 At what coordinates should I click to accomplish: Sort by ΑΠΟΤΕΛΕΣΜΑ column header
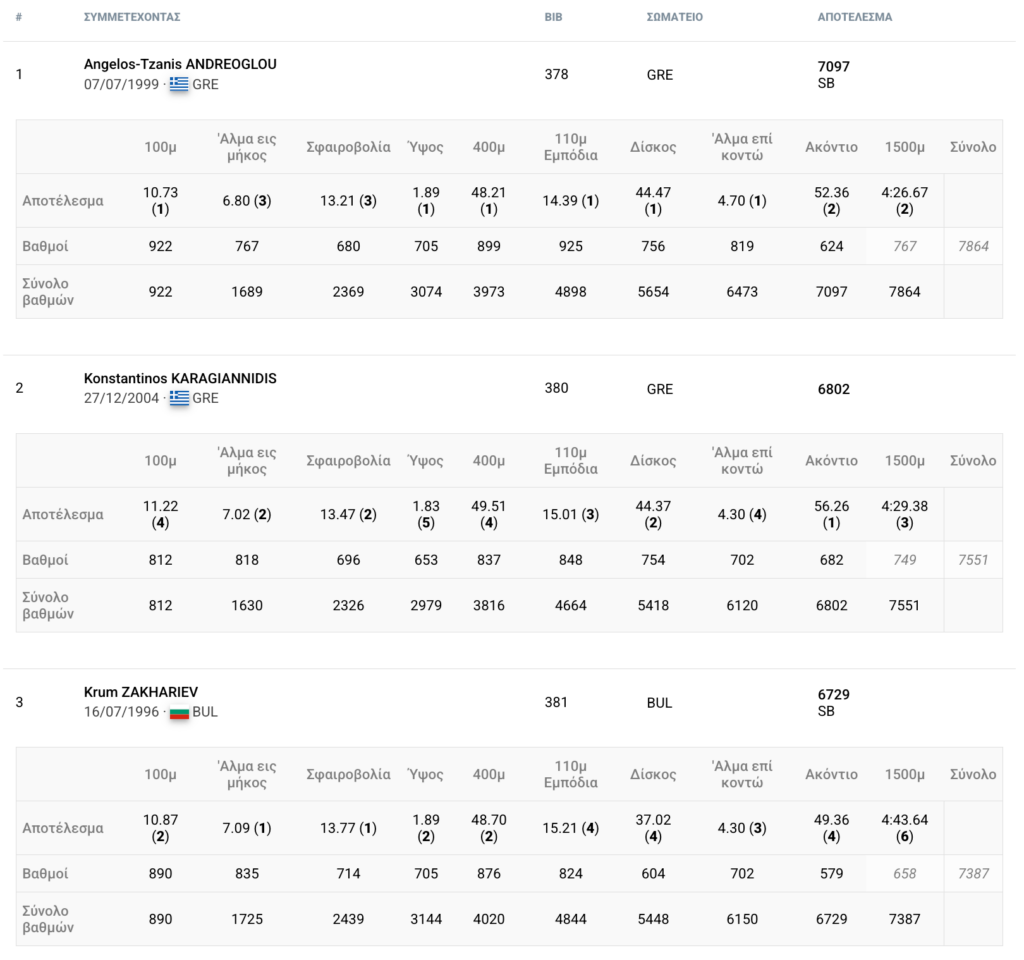(855, 17)
